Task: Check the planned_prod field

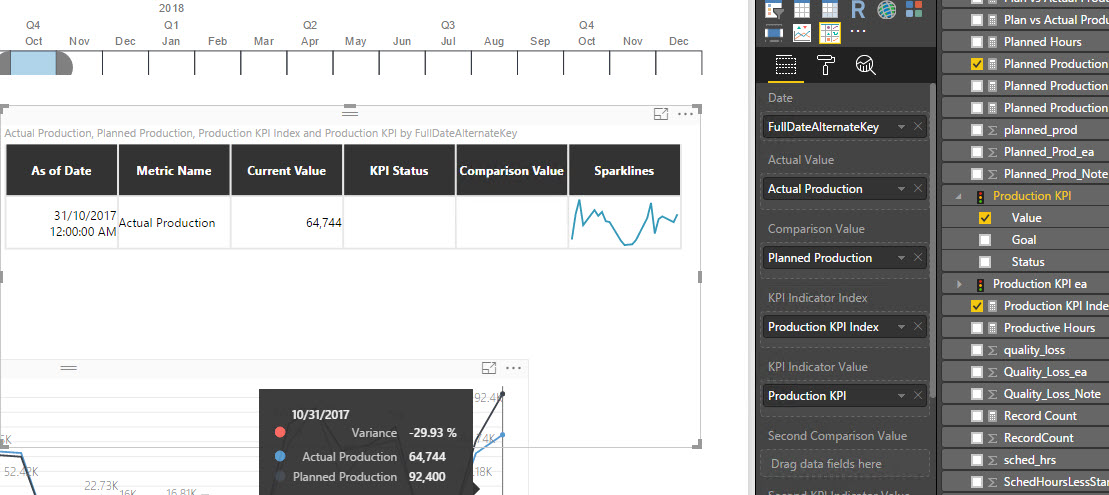Action: click(977, 130)
